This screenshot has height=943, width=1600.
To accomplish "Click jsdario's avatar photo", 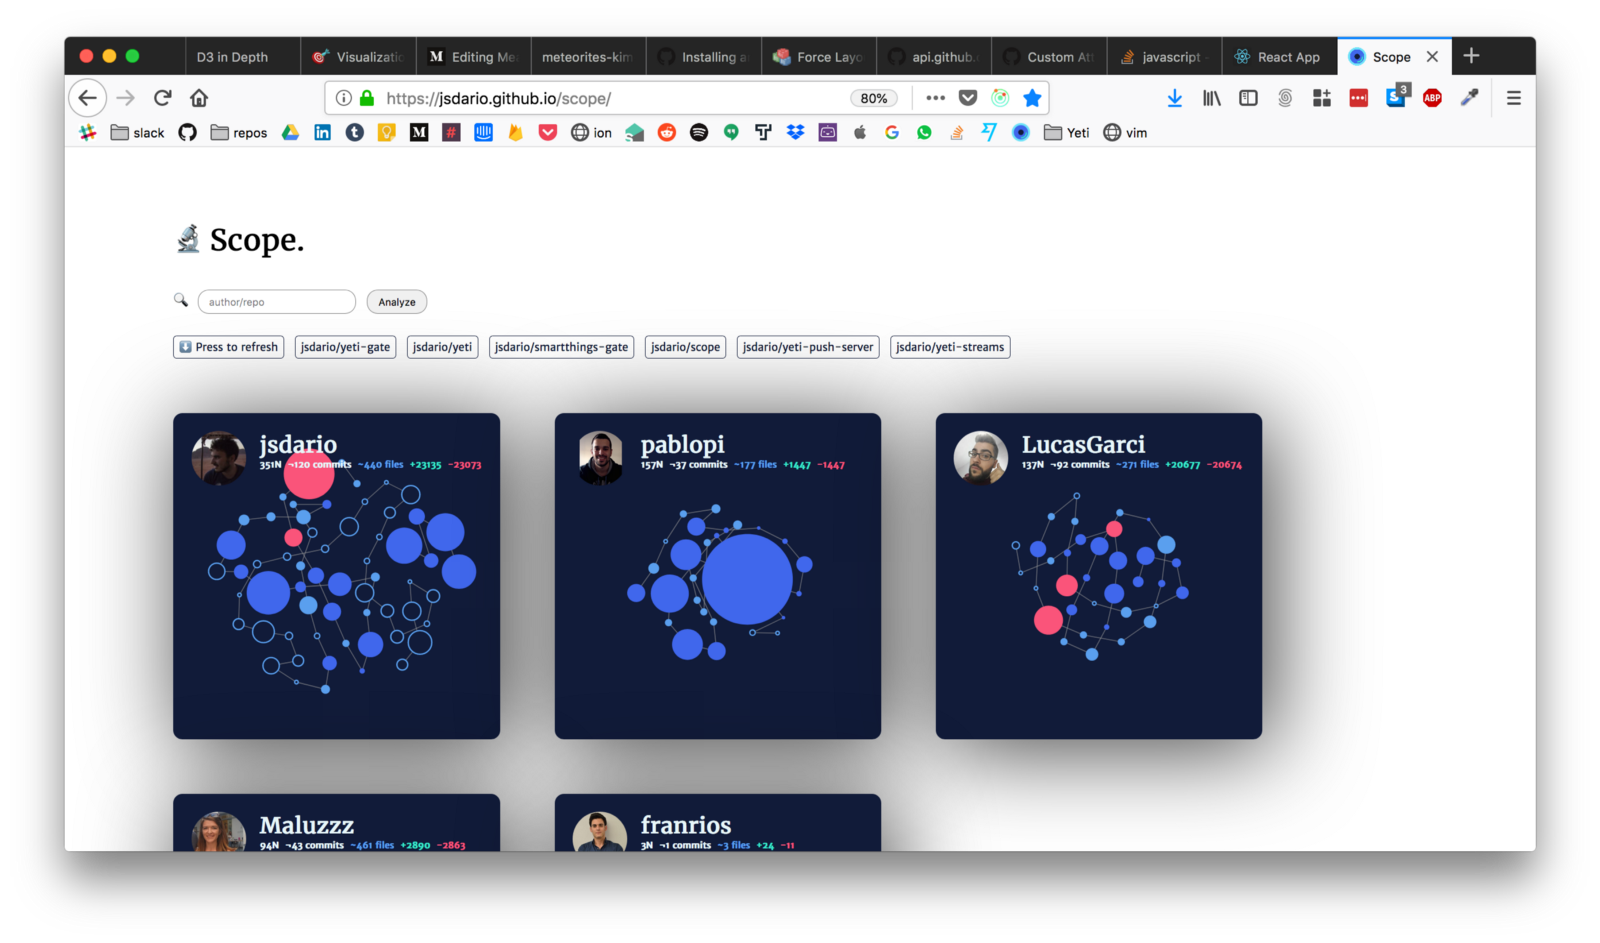I will (219, 458).
